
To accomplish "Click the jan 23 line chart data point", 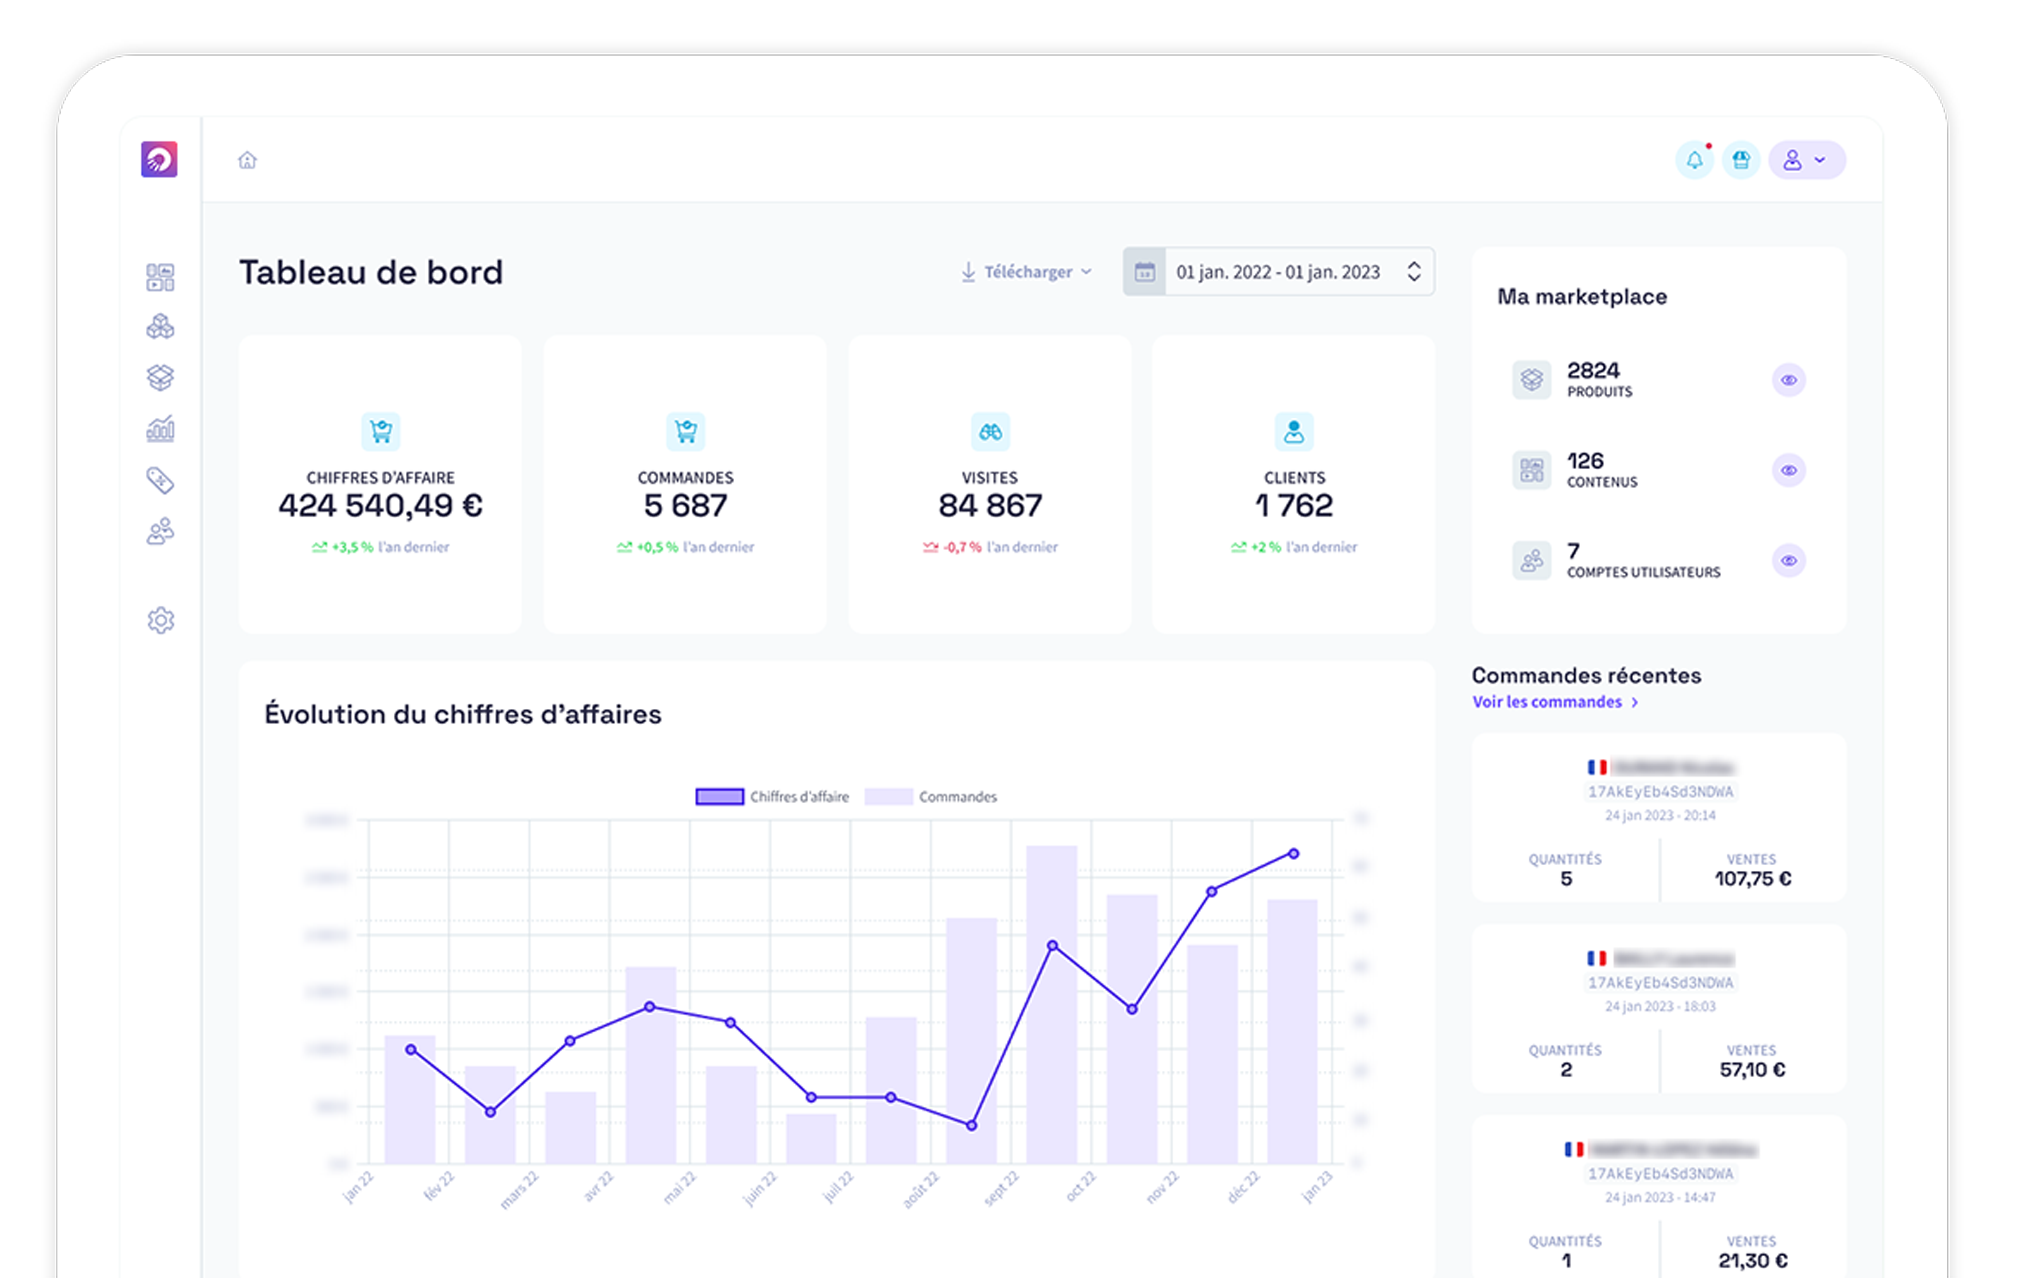I will click(1294, 854).
